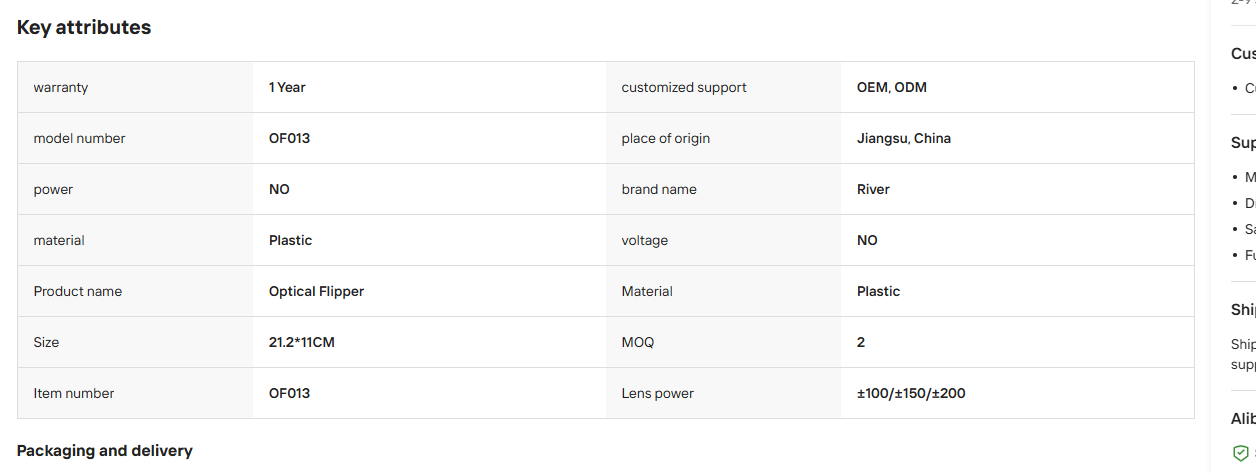Select the brand name label cell
This screenshot has height=473, width=1256.
723,189
